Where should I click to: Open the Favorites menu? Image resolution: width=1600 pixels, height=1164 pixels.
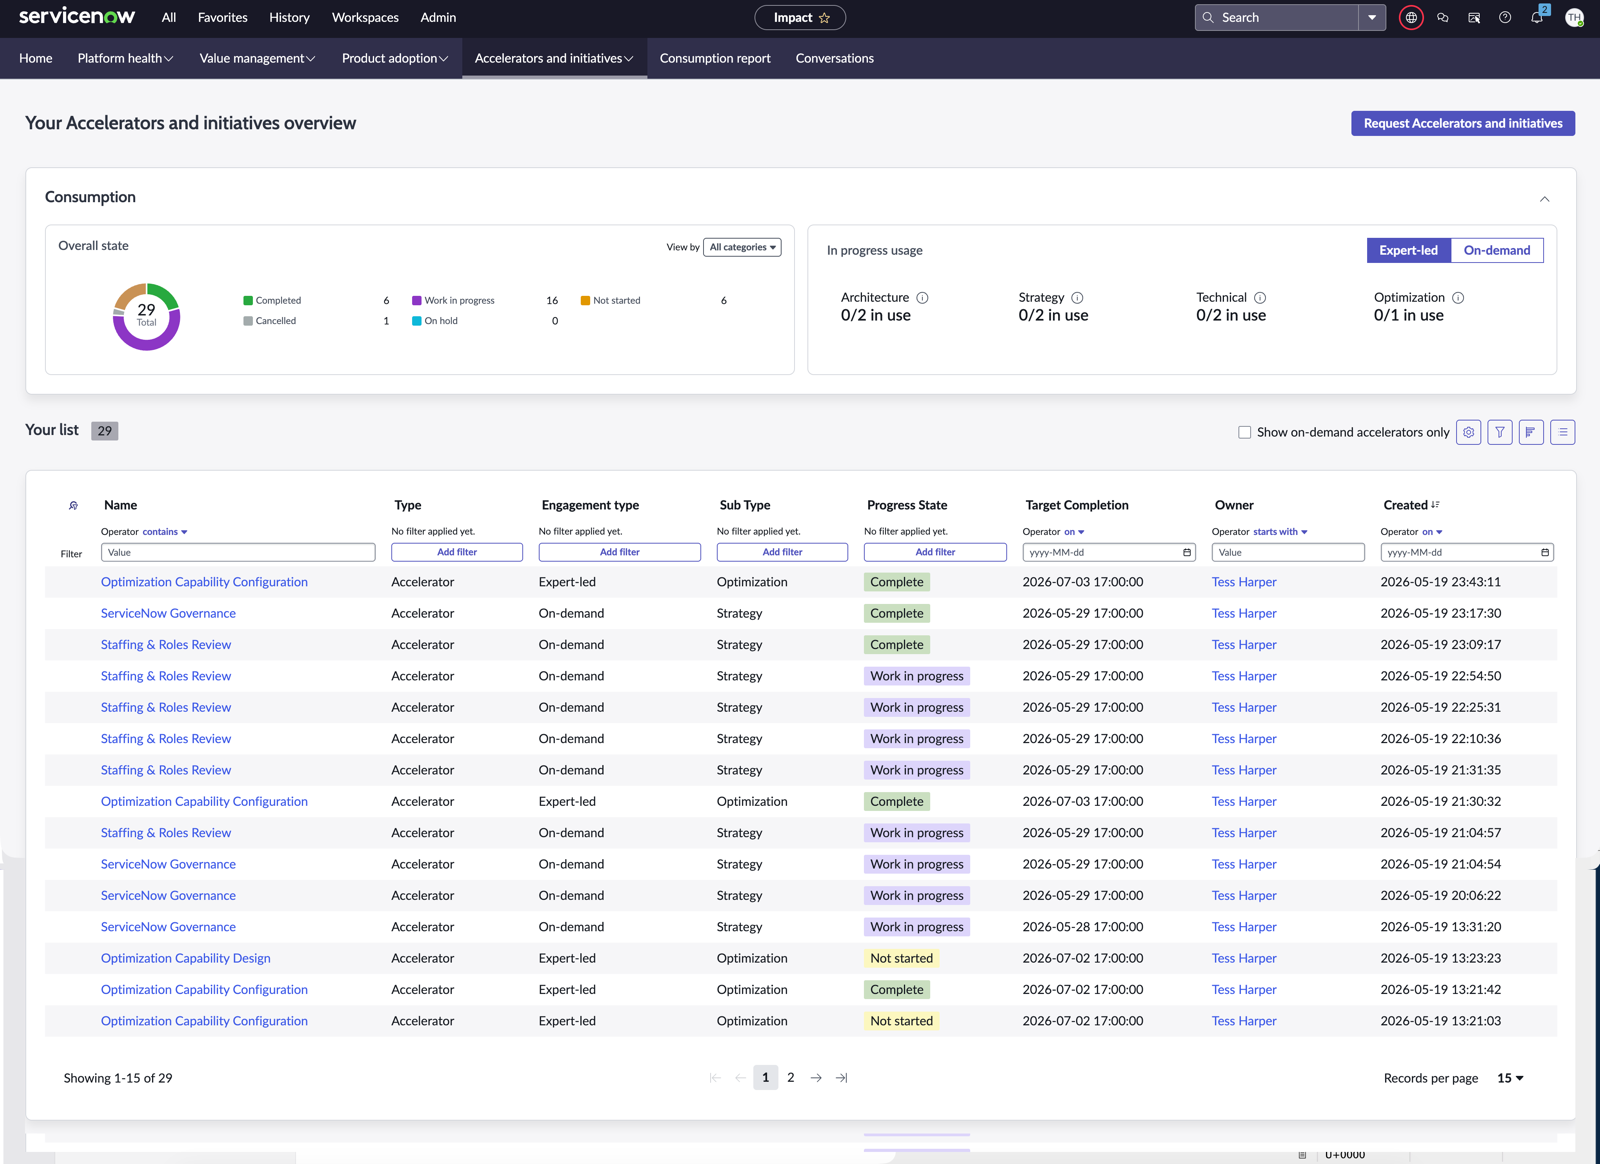pyautogui.click(x=223, y=17)
